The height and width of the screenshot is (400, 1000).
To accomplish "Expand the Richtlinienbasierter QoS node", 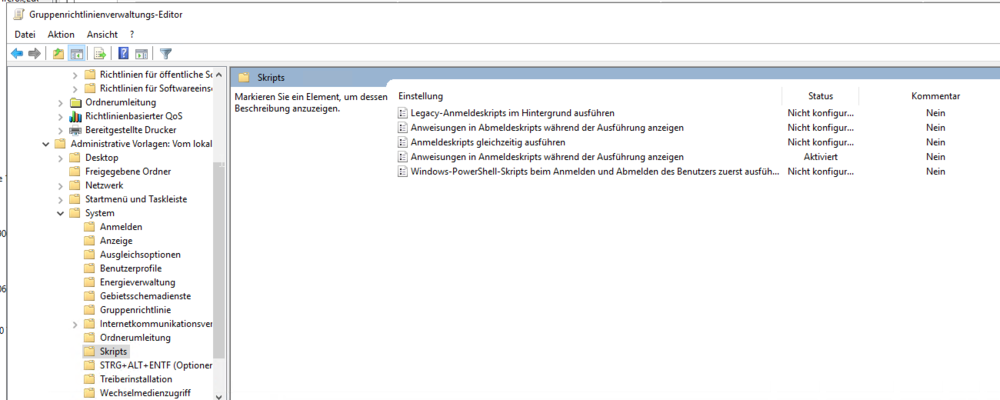I will [x=61, y=116].
